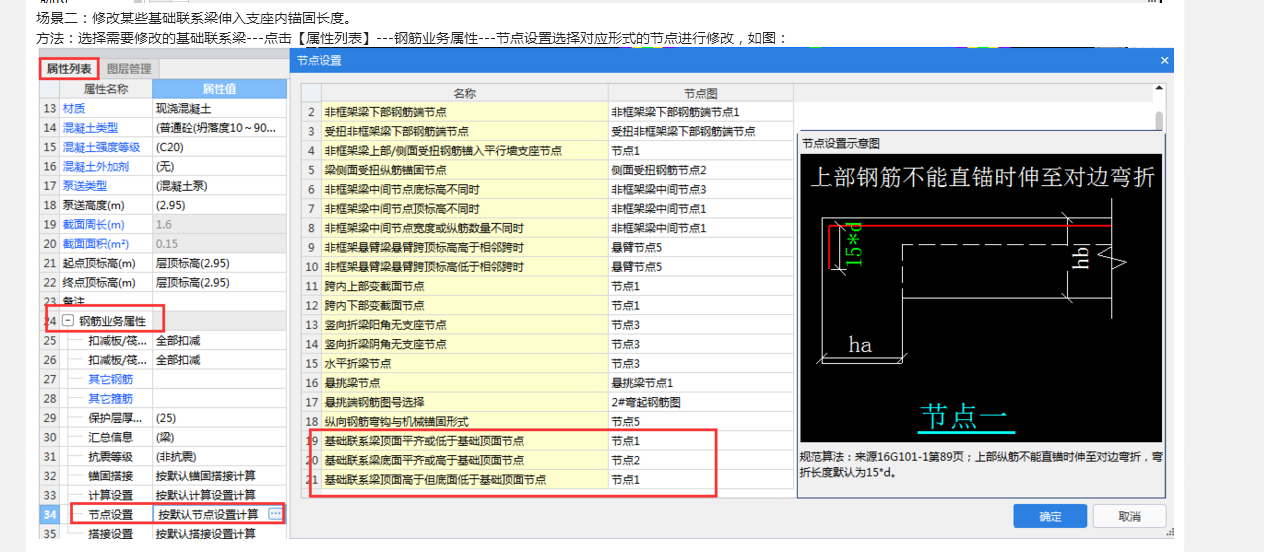Select row 基础联系梁顶面平齐或低于基础顶面节点
The height and width of the screenshot is (552, 1264).
tap(548, 440)
